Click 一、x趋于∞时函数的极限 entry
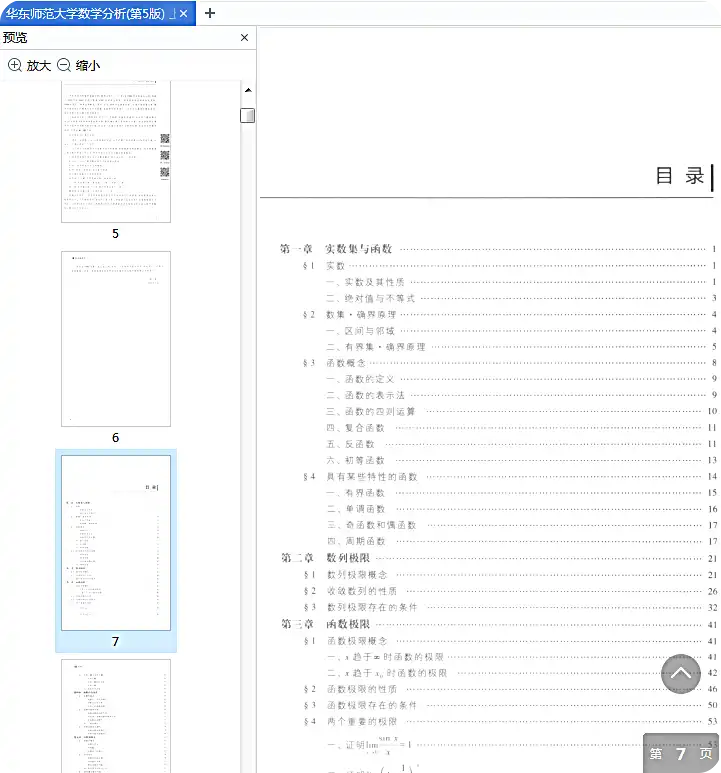 pos(522,657)
